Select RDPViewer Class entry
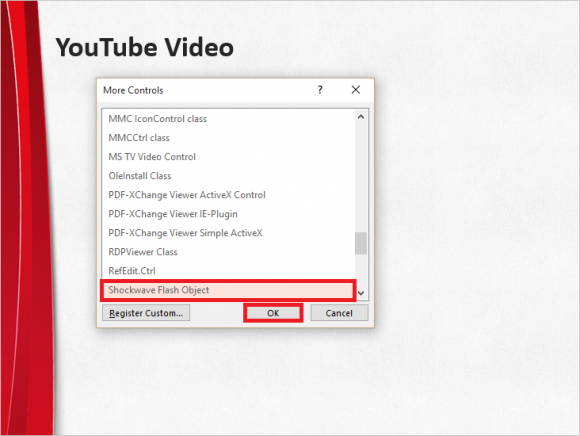This screenshot has height=436, width=580. pyautogui.click(x=228, y=252)
